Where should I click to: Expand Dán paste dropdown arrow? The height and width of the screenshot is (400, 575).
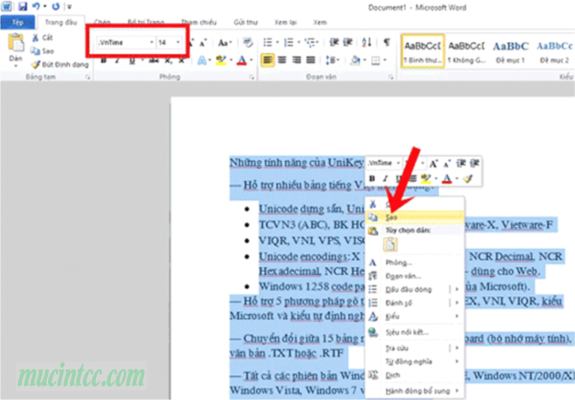[16, 66]
